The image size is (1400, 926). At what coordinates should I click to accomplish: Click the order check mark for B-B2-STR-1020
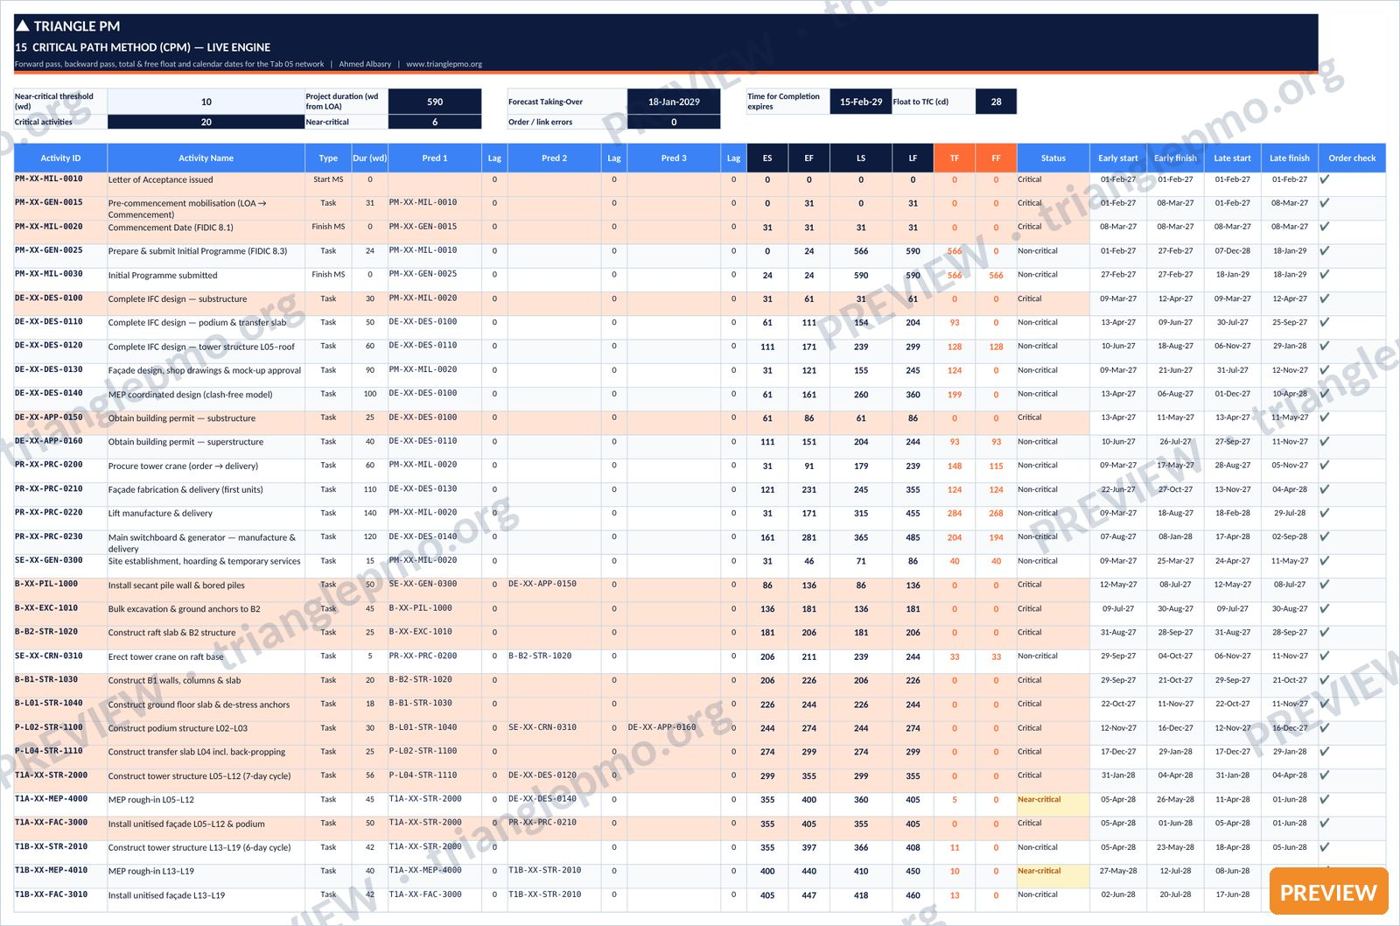pyautogui.click(x=1324, y=633)
